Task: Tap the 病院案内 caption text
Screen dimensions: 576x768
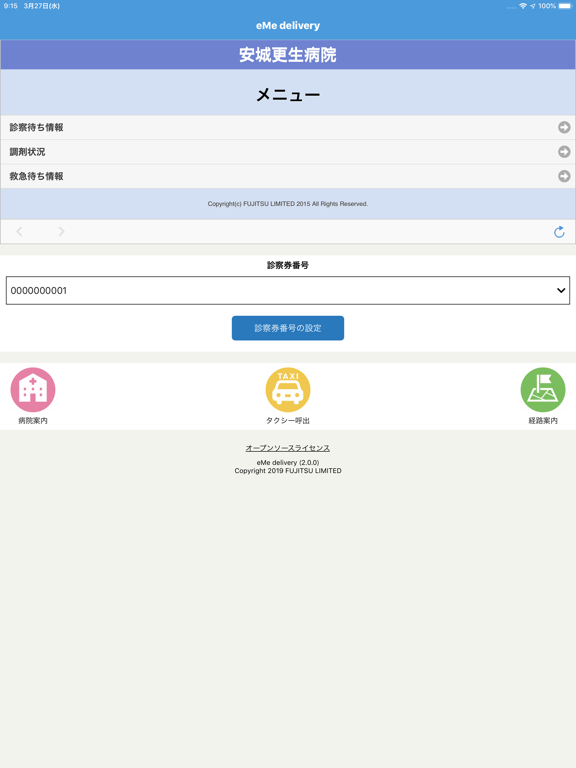Action: tap(33, 421)
